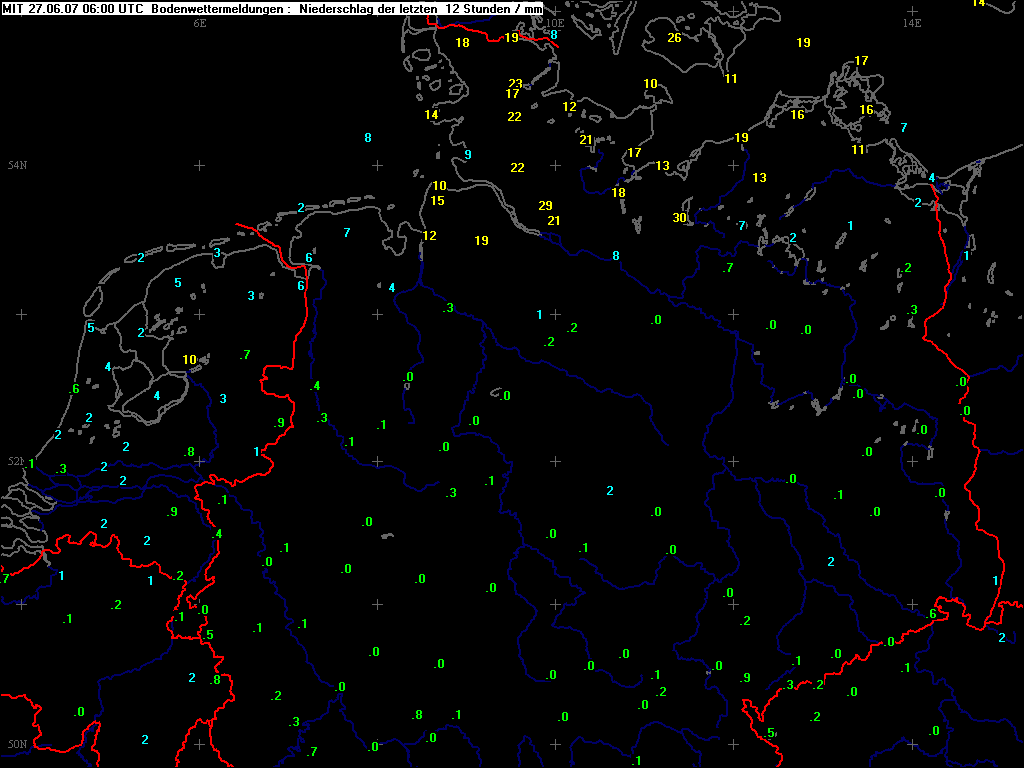1024x768 pixels.
Task: Select the yellow 29 station reading
Action: point(545,206)
